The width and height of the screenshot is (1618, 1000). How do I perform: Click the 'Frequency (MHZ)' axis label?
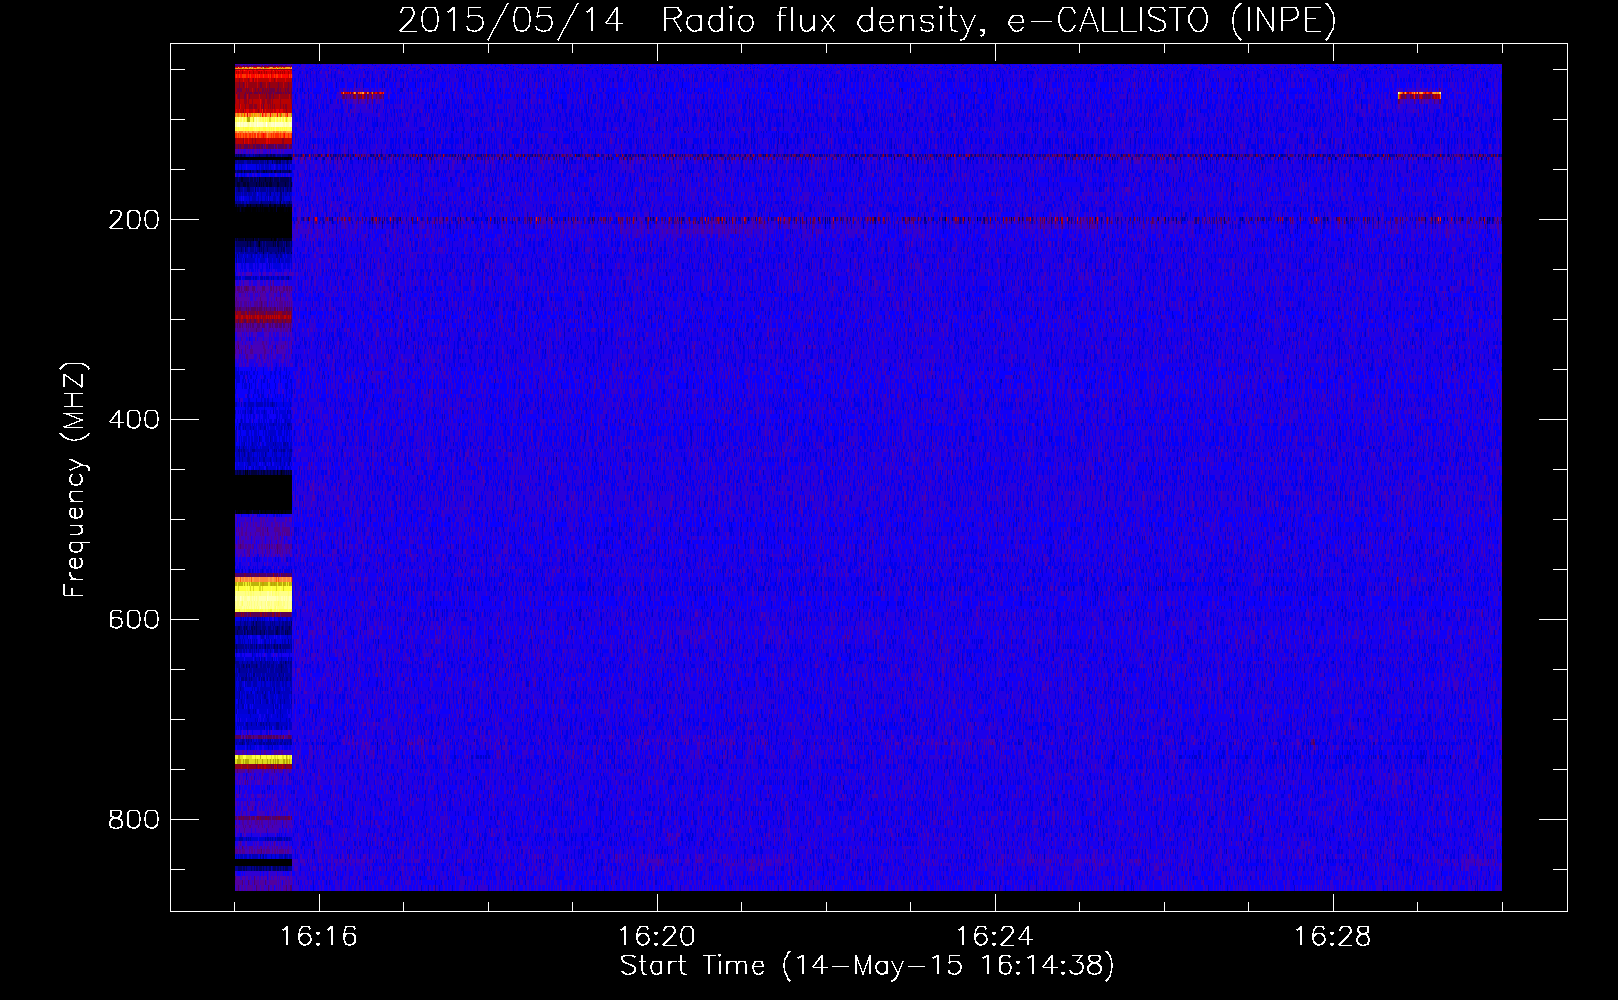tap(74, 480)
